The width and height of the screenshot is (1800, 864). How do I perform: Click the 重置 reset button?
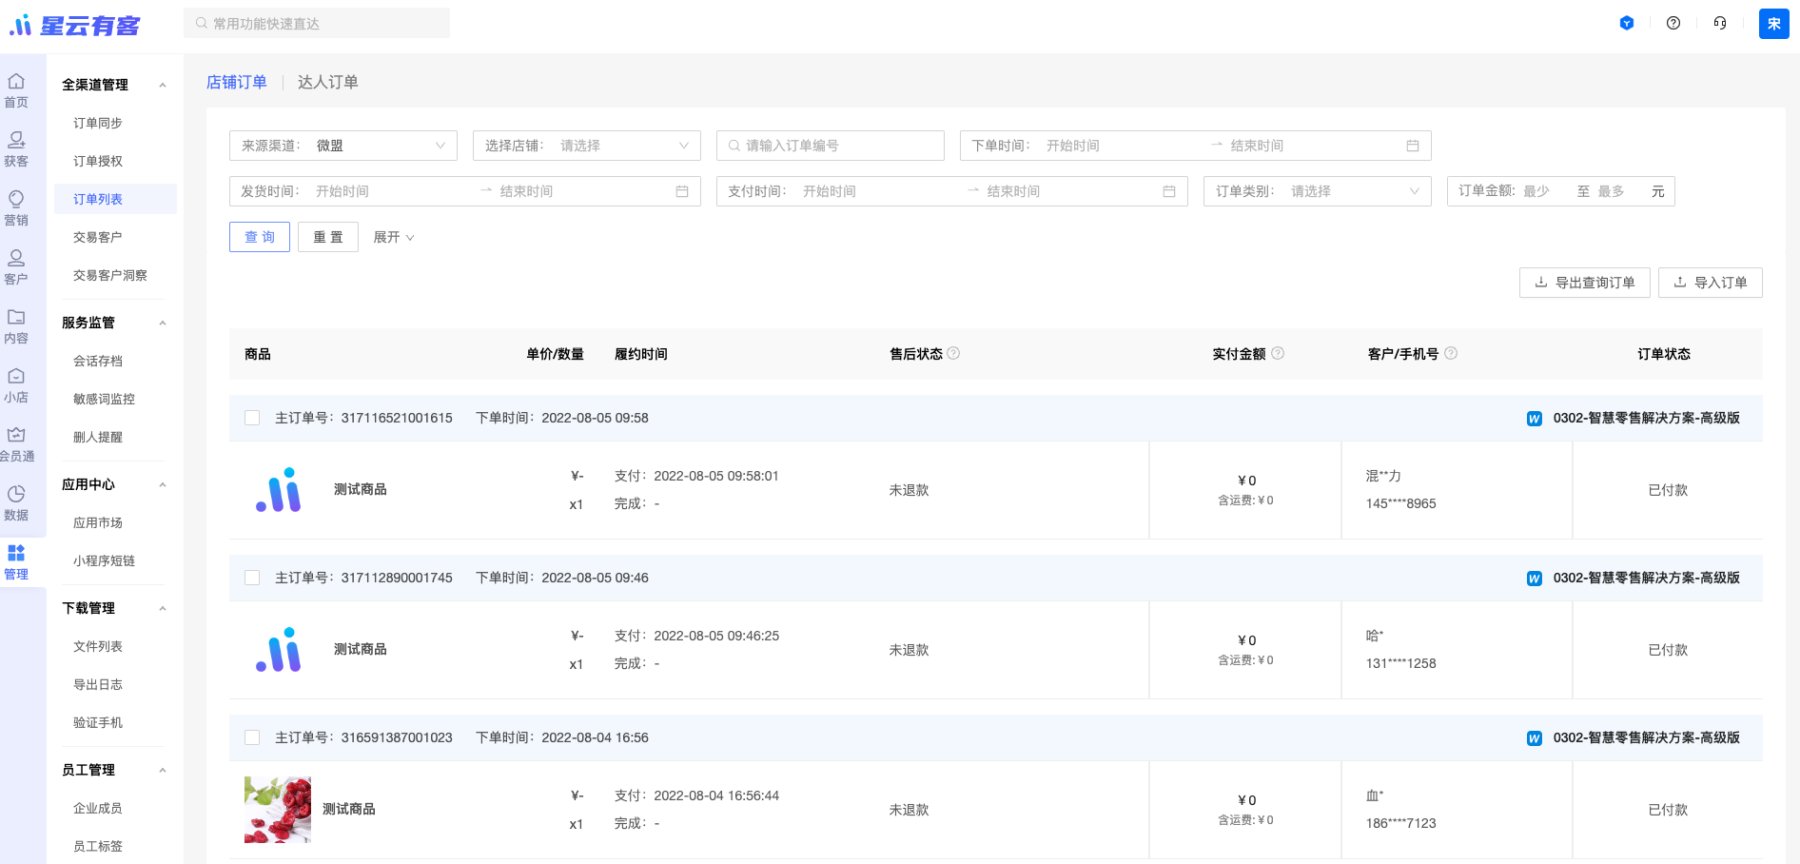328,237
